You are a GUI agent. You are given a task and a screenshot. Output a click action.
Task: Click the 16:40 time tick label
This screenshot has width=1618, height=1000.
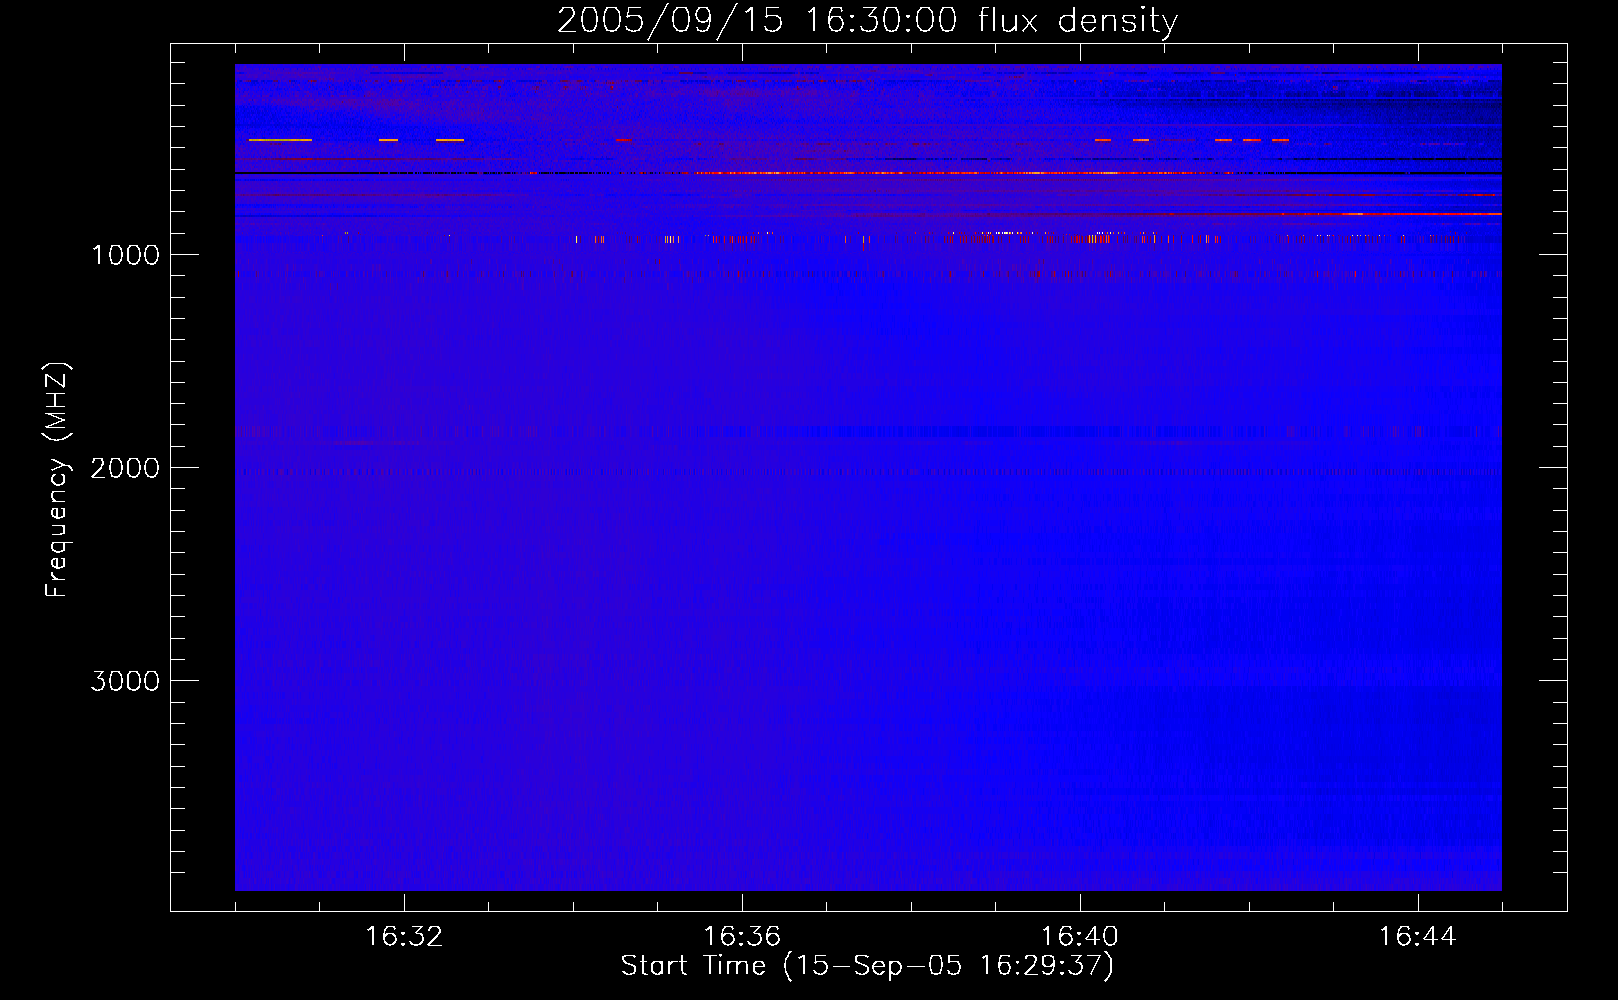1080,937
